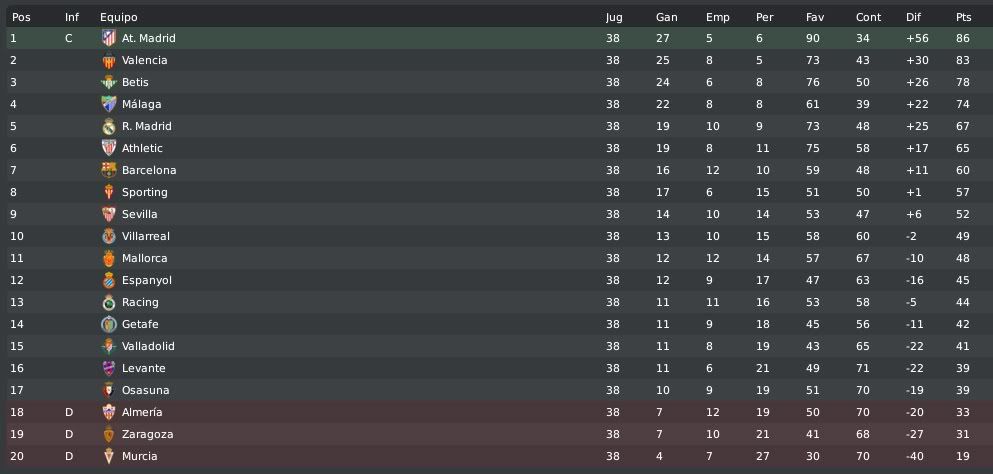Screen dimensions: 993x474
Task: Select the Getafe club badge
Action: 109,324
